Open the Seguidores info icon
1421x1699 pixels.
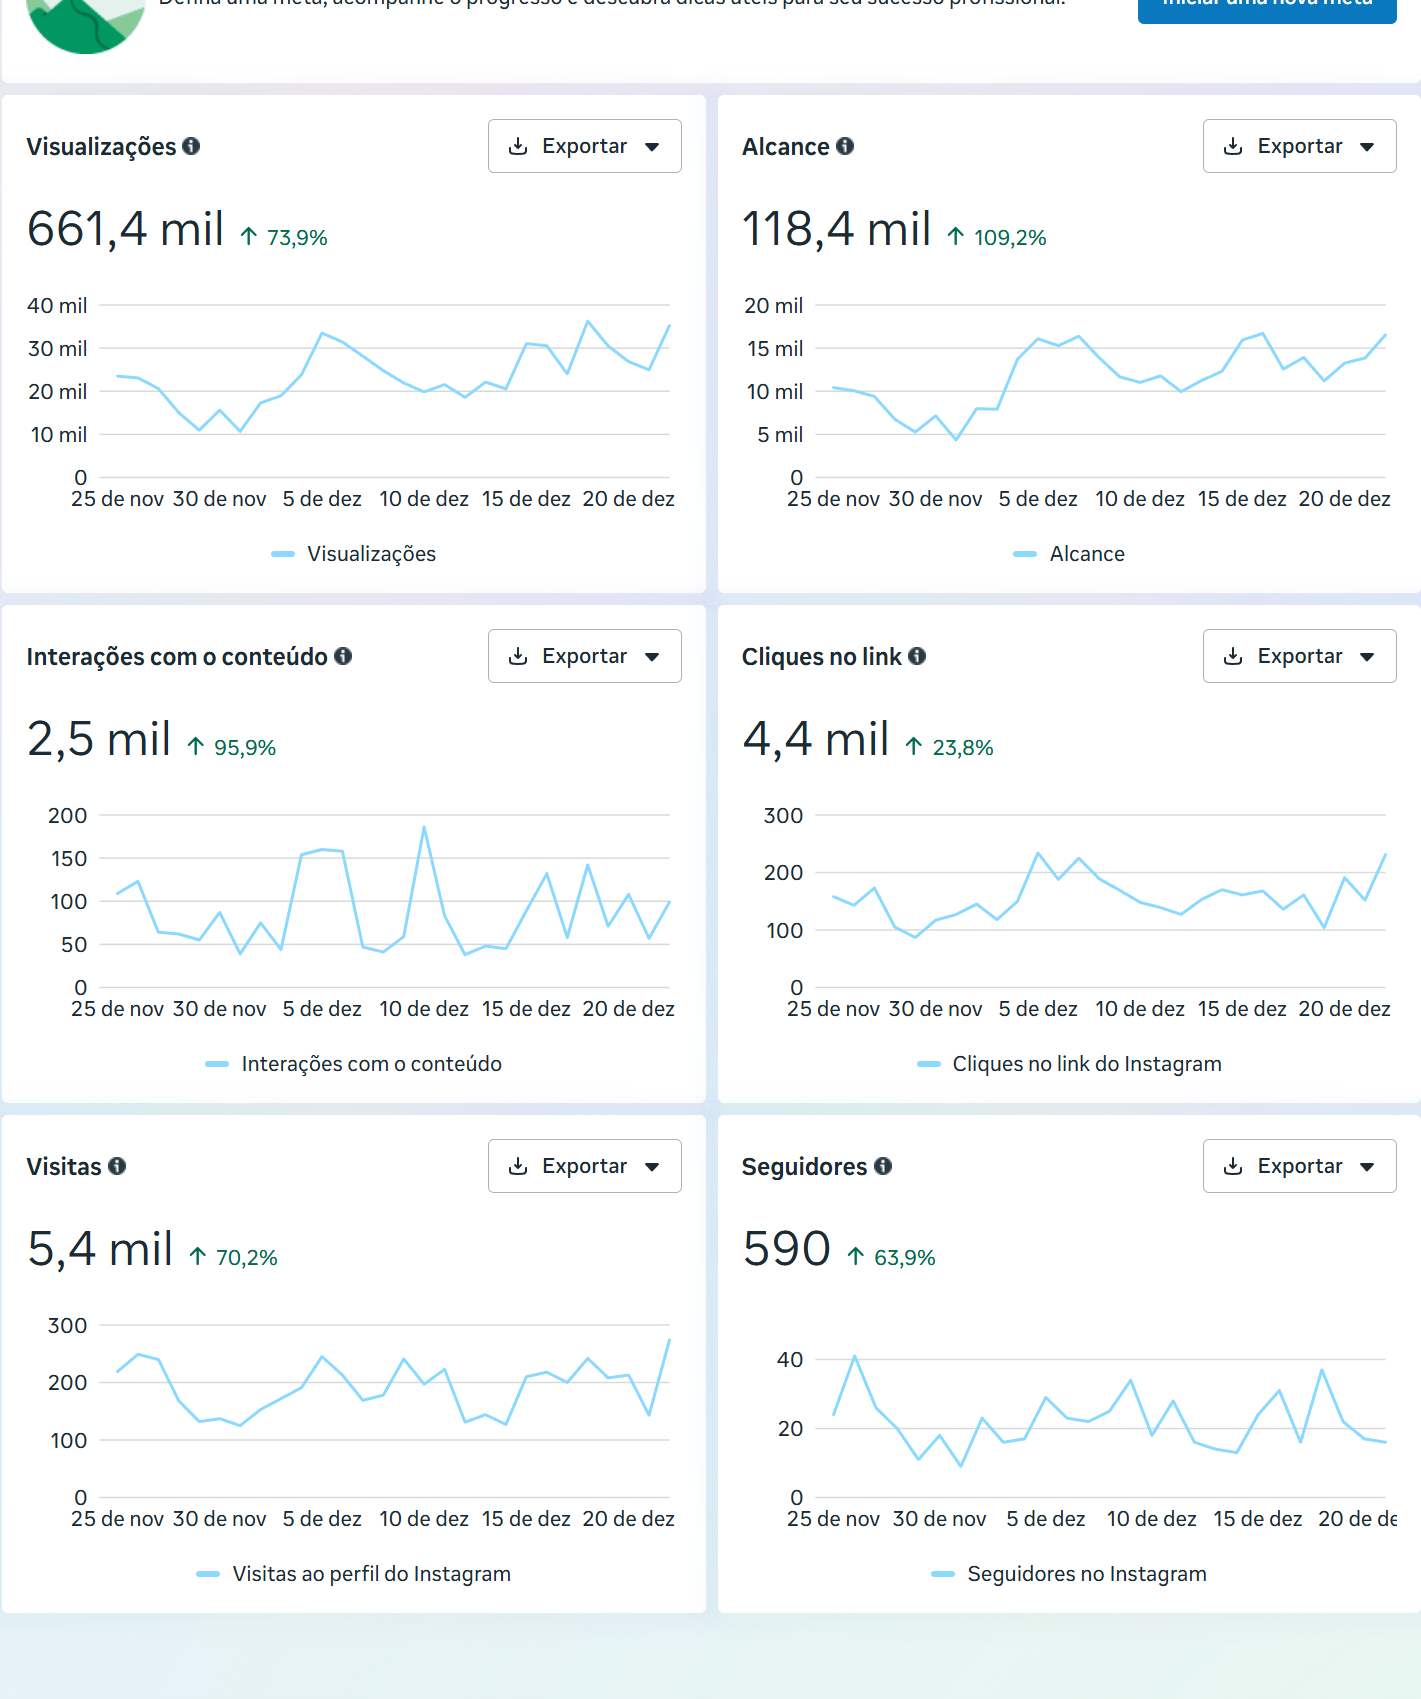pyautogui.click(x=883, y=1166)
